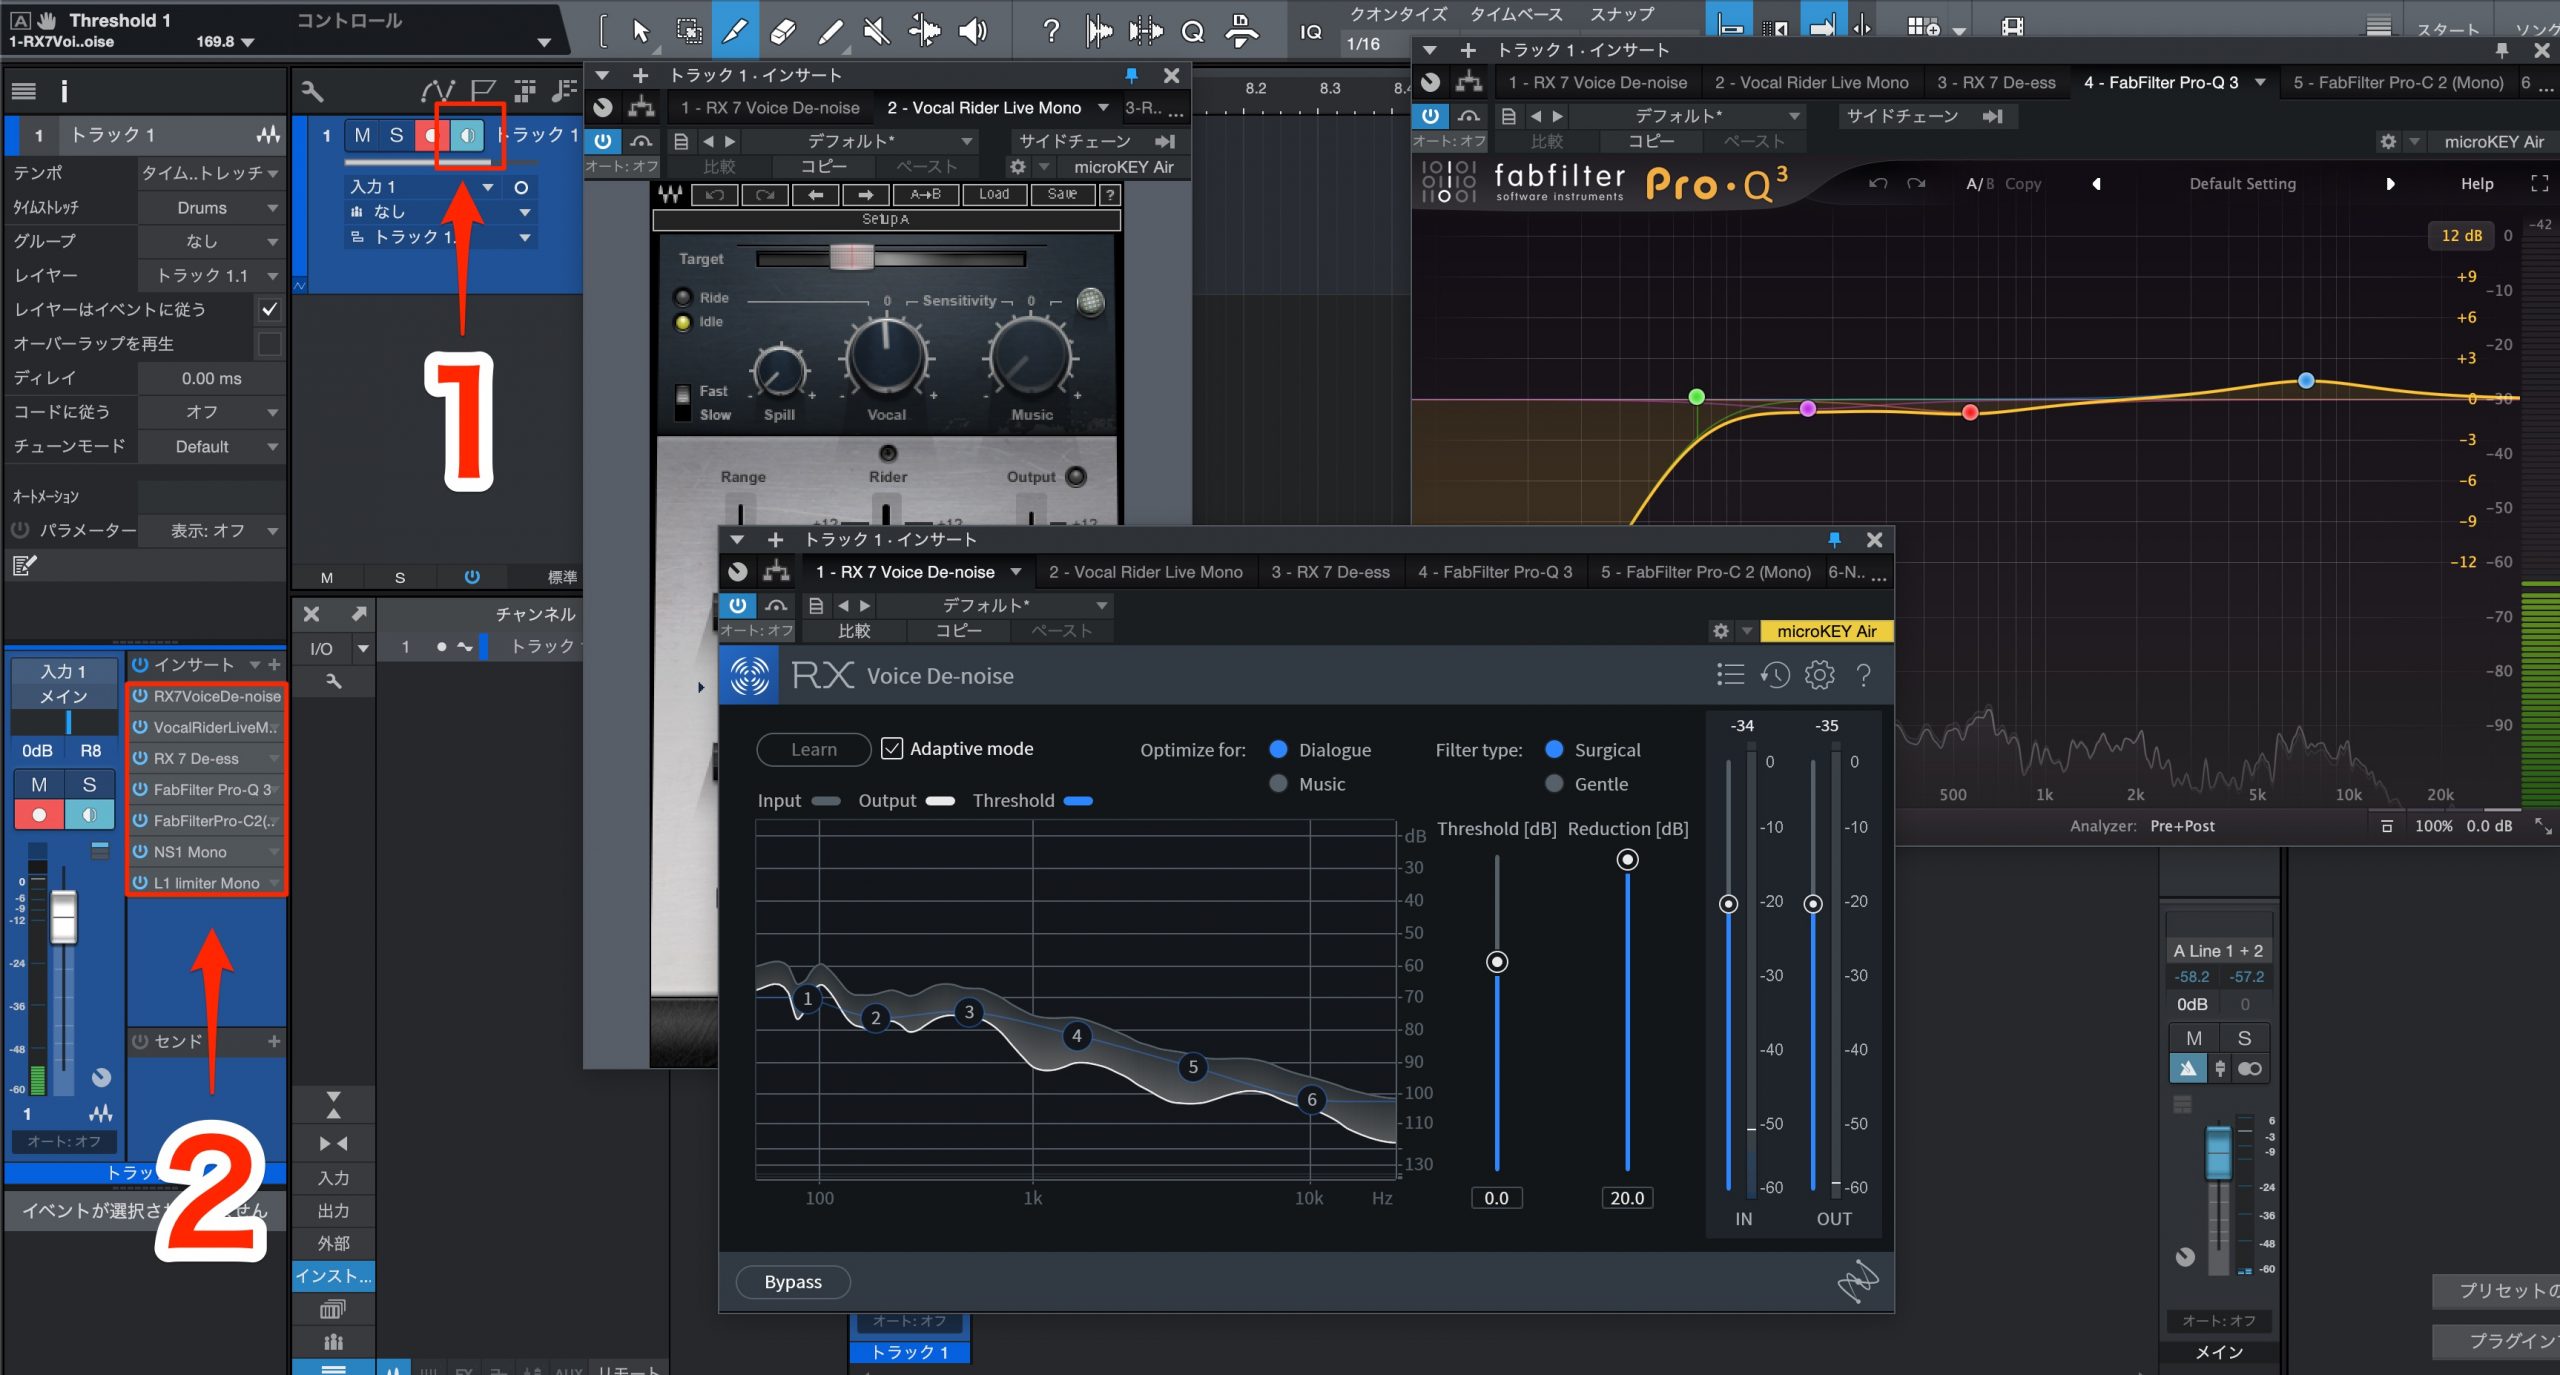This screenshot has height=1375, width=2560.
Task: Mute Track 1 in track header
Action: click(362, 135)
